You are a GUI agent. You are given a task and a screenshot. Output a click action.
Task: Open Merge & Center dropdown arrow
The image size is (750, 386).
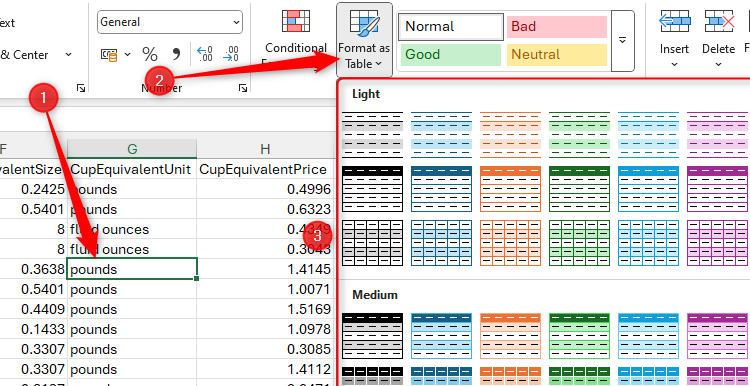(x=68, y=55)
